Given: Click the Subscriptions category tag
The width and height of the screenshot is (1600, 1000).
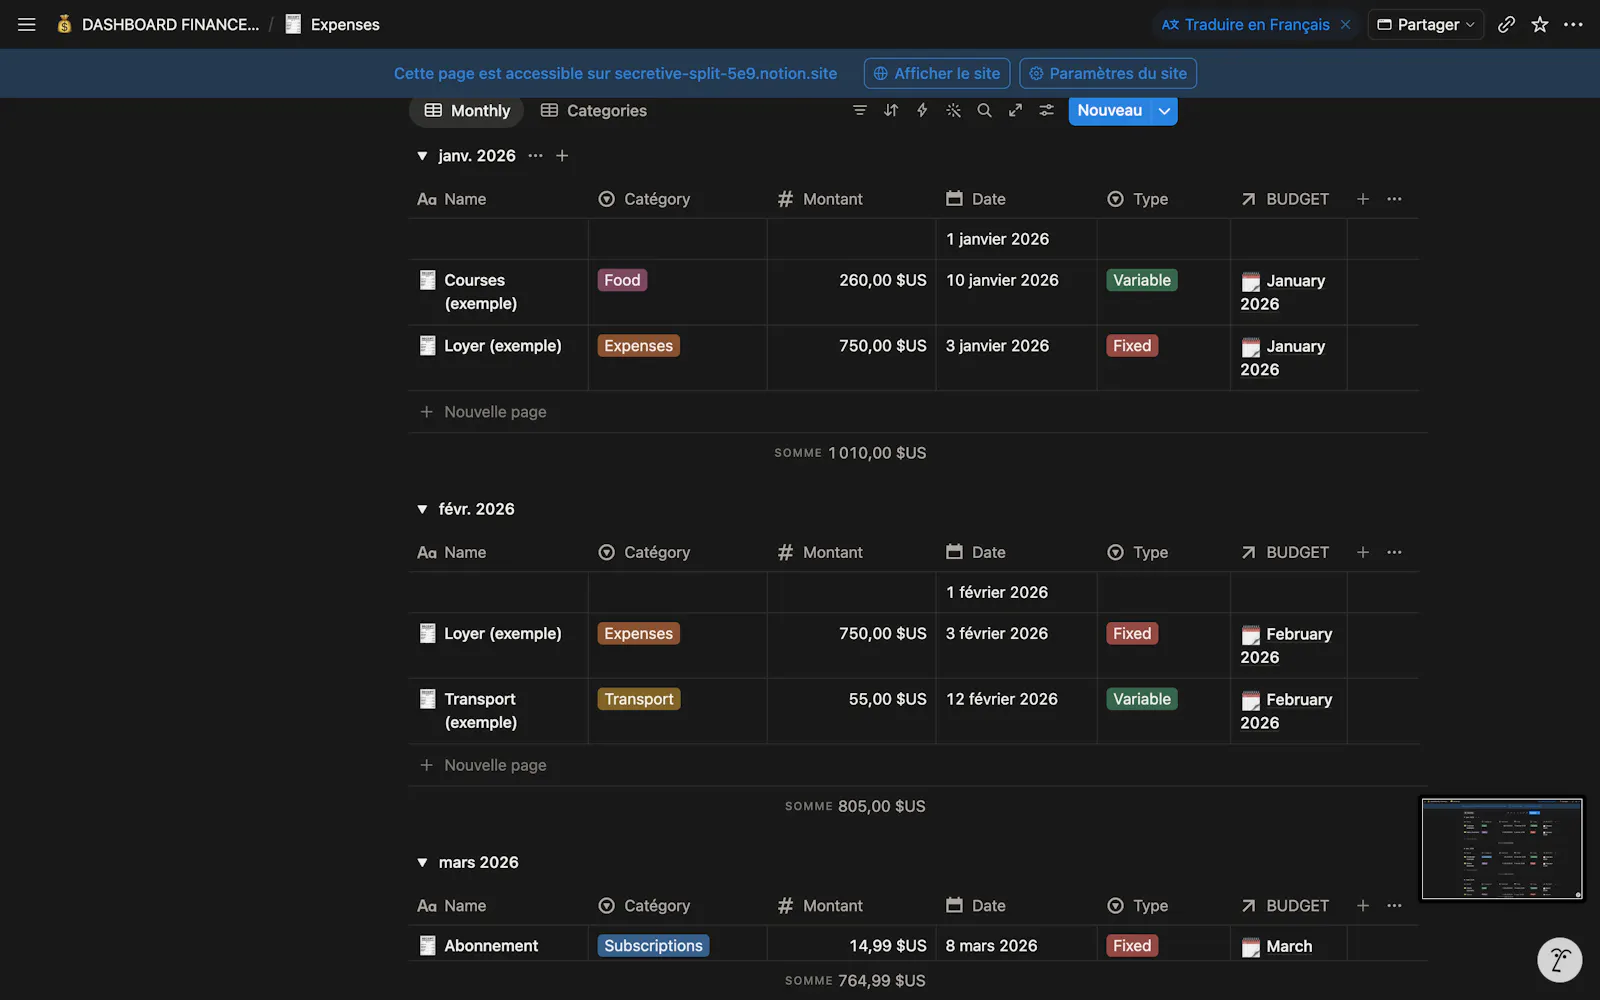Looking at the screenshot, I should [653, 946].
